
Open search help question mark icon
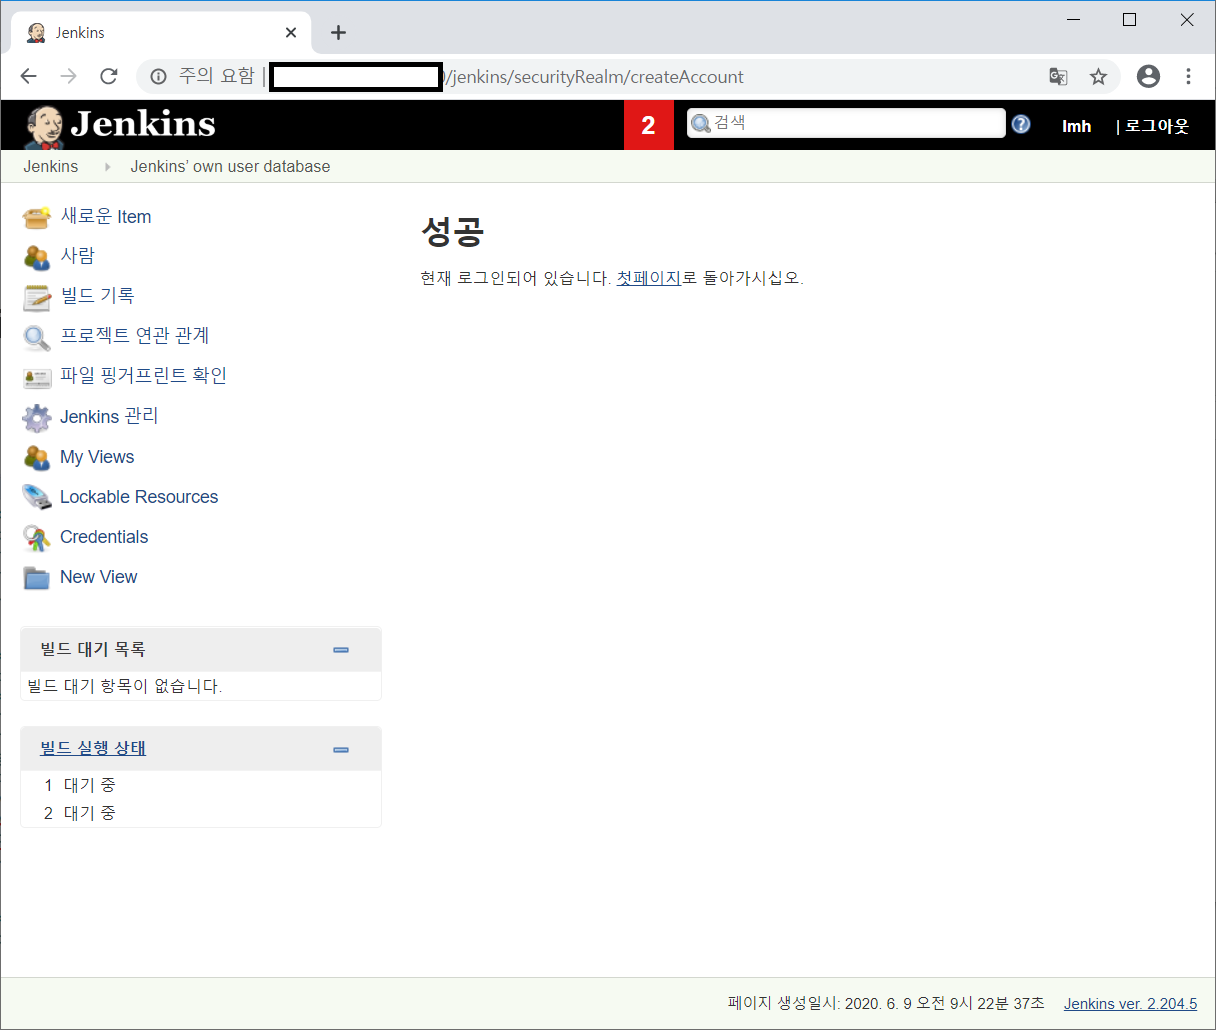click(x=1021, y=124)
